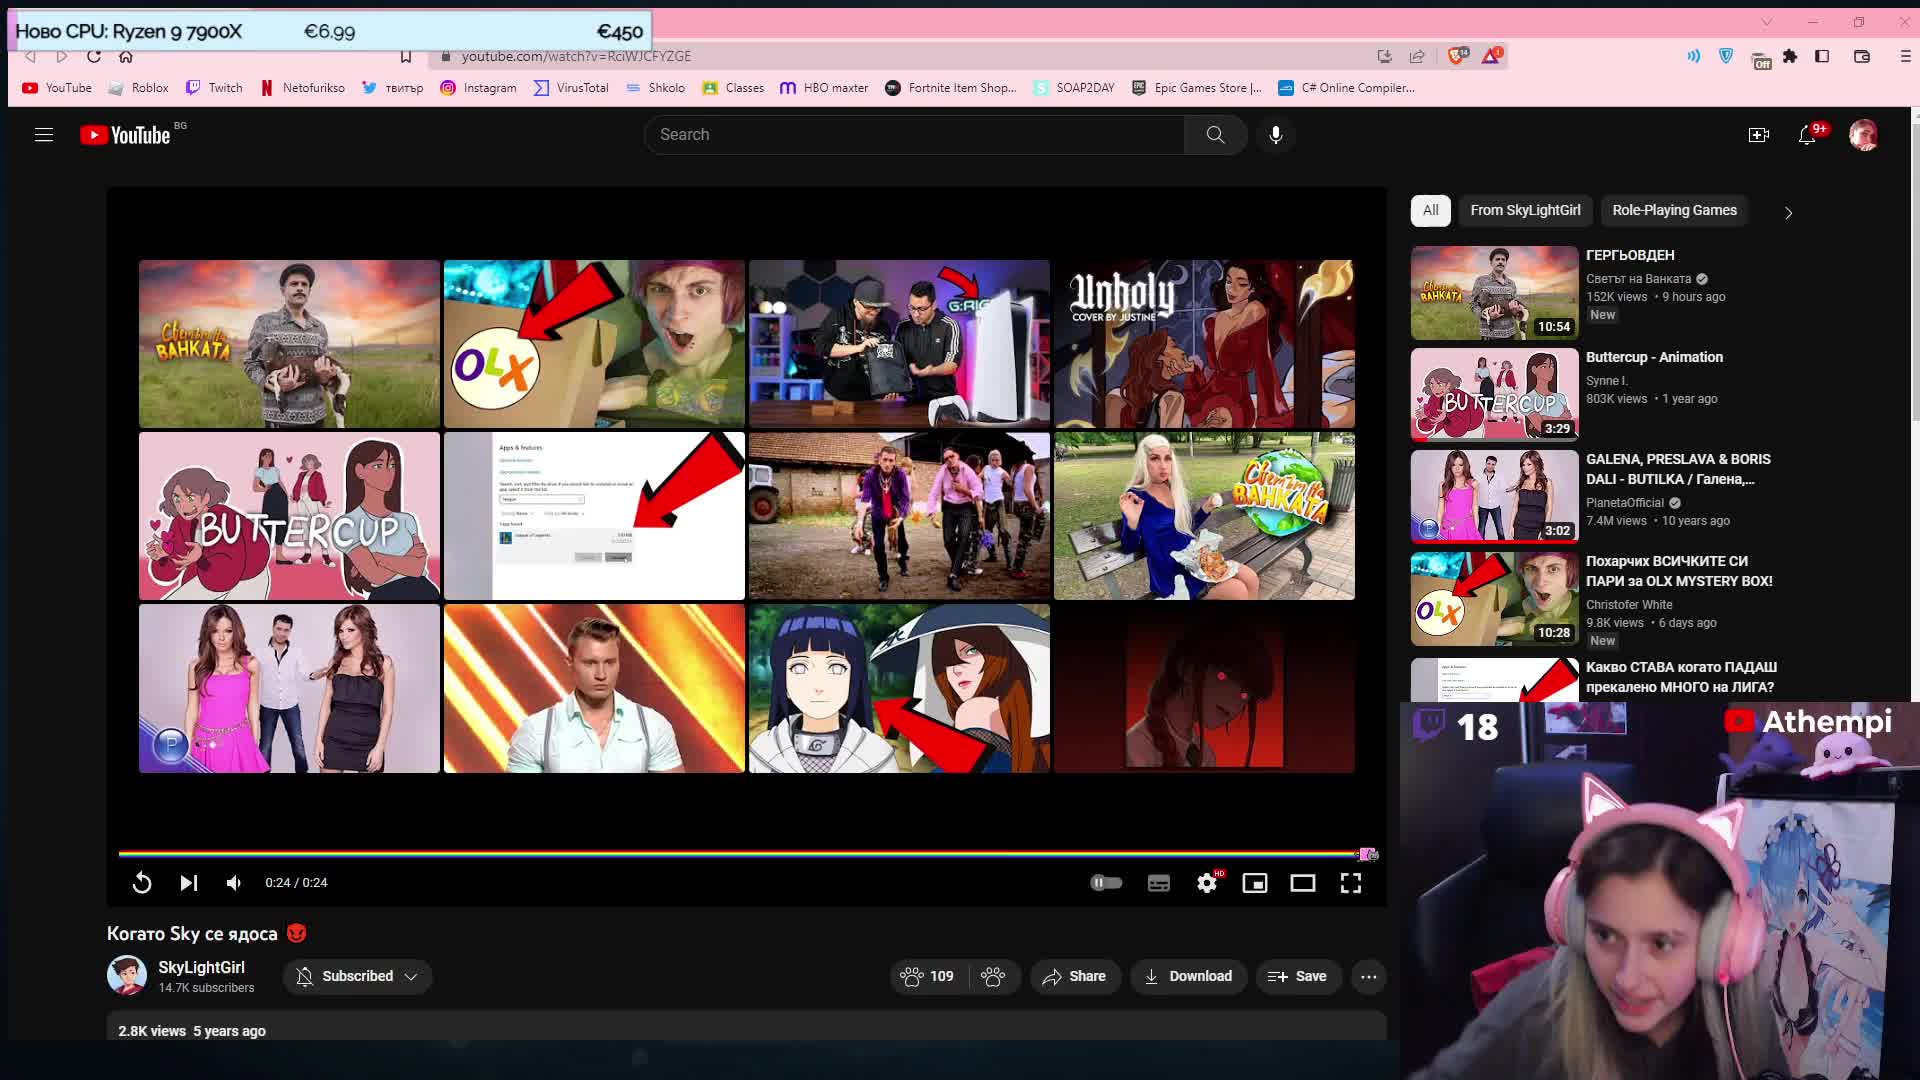Click the browser address bar URL
Viewport: 1920px width, 1080px height.
click(x=576, y=56)
